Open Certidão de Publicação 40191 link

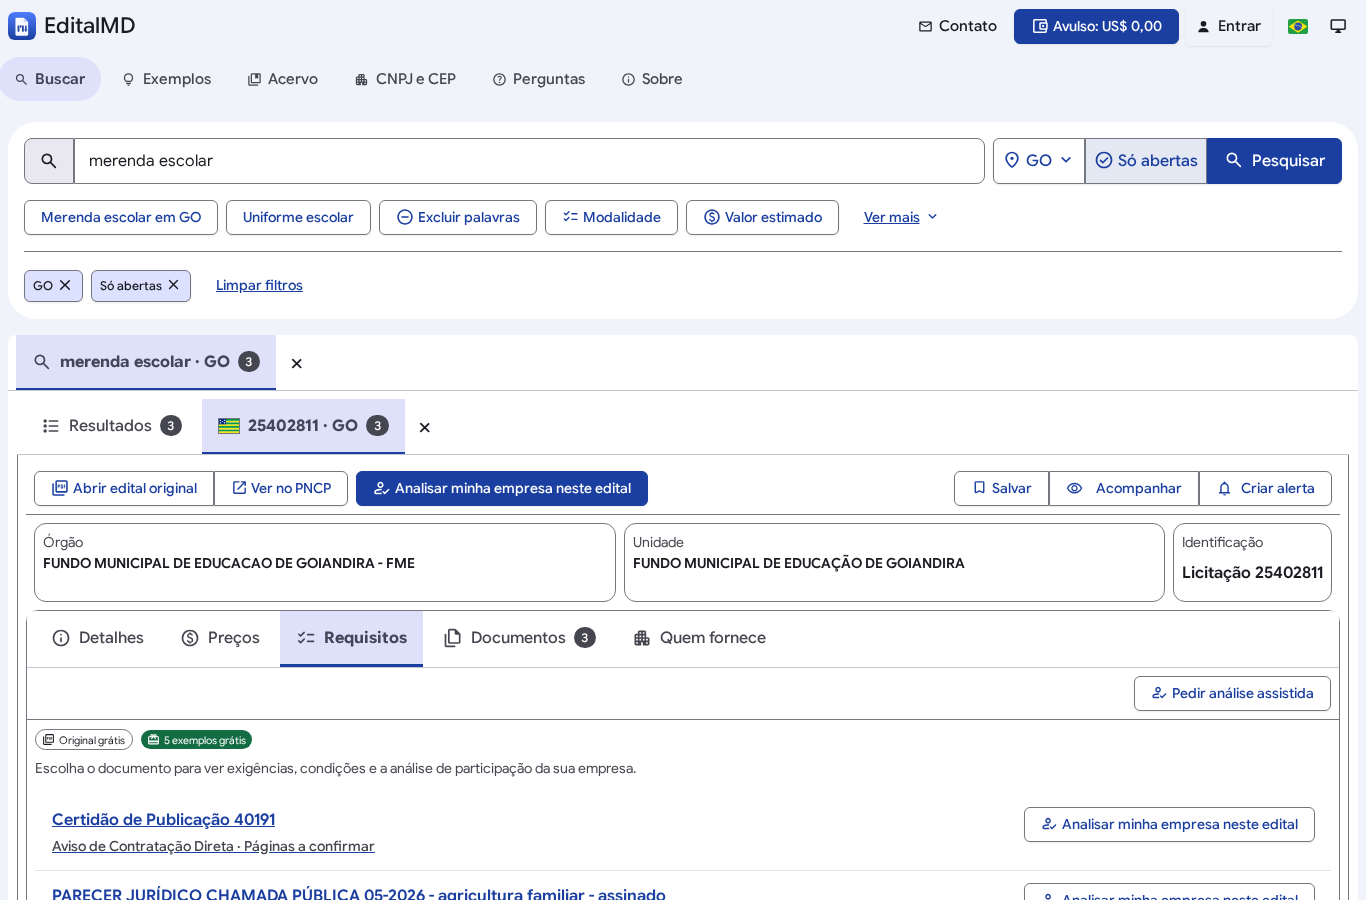click(164, 820)
